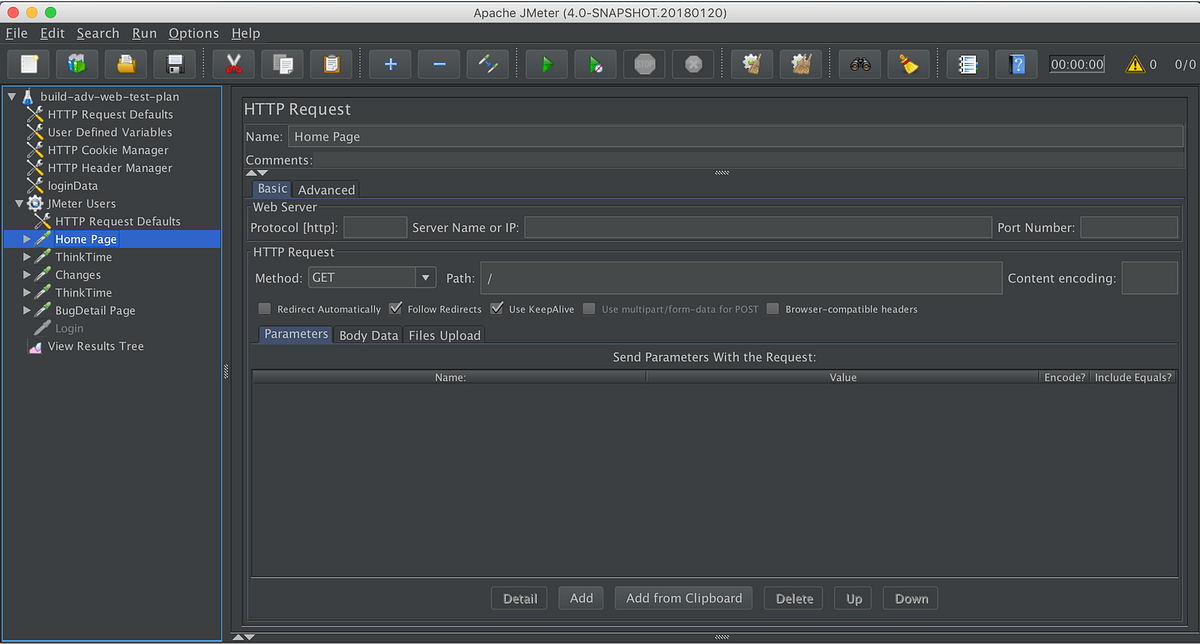Click the Paste clipboard icon
This screenshot has width=1200, height=644.
[x=331, y=65]
